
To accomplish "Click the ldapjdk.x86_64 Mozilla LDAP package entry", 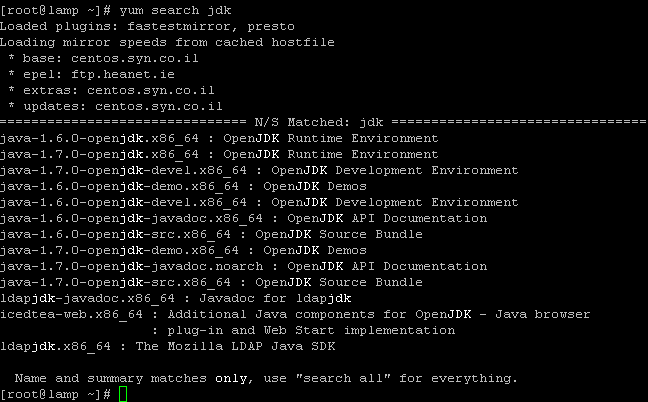I will (167, 347).
